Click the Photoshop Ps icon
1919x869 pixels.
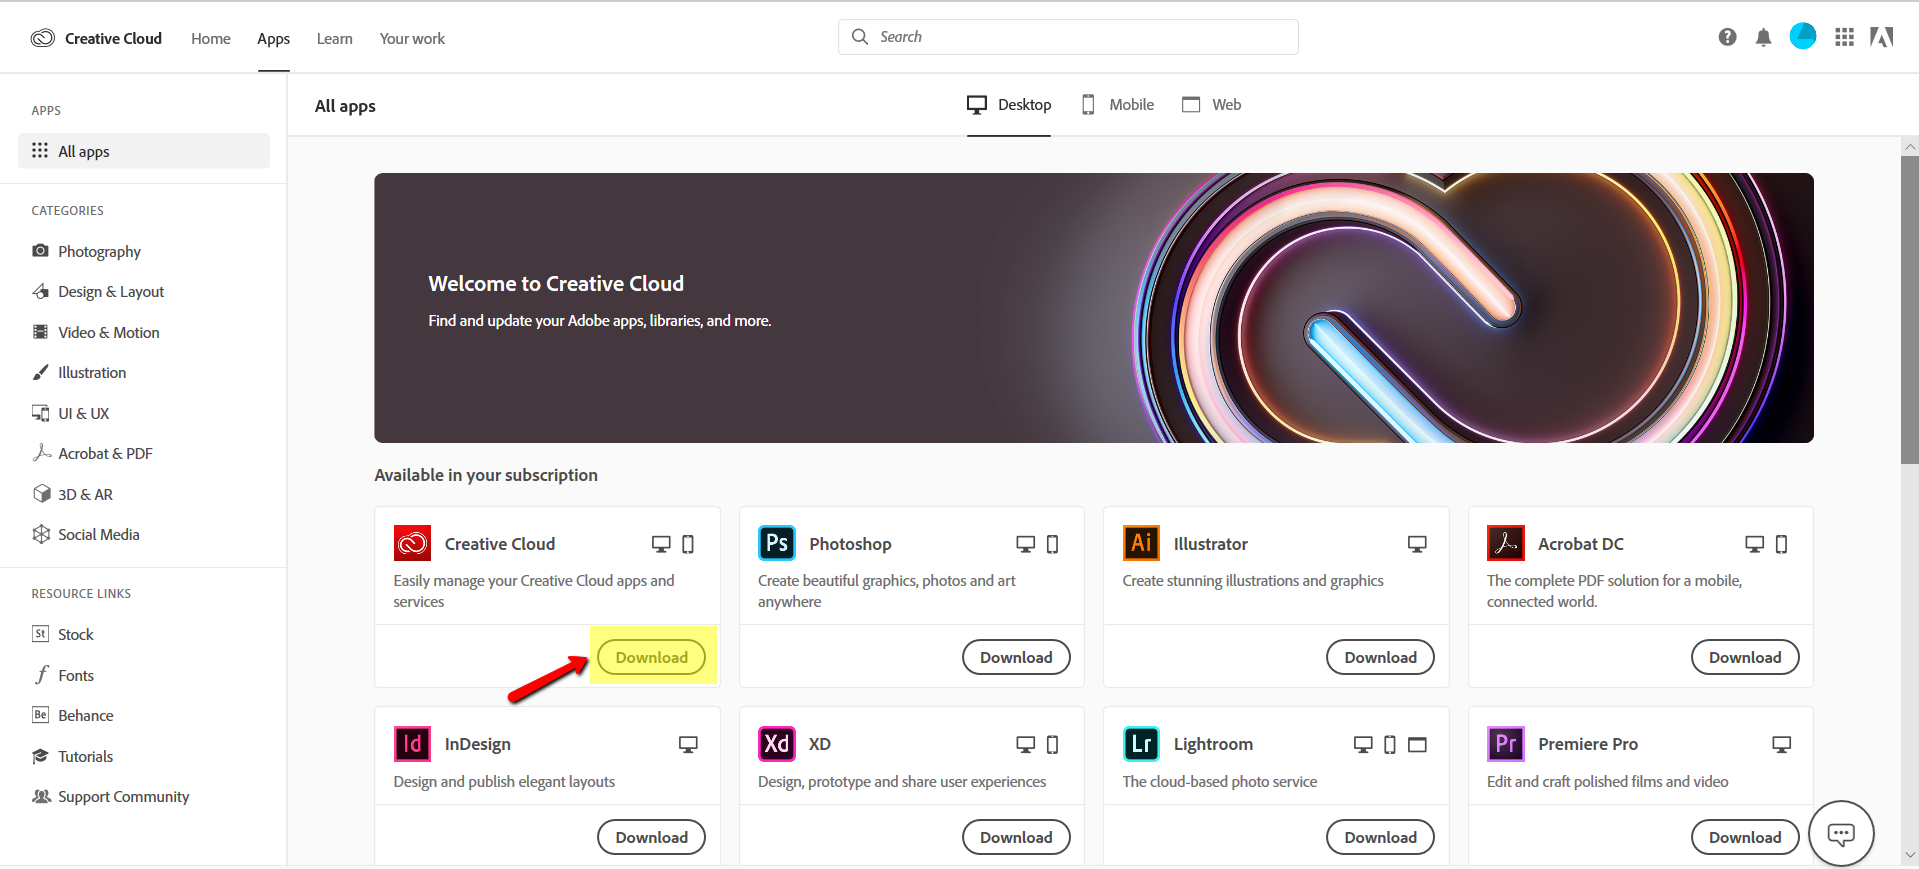click(777, 543)
